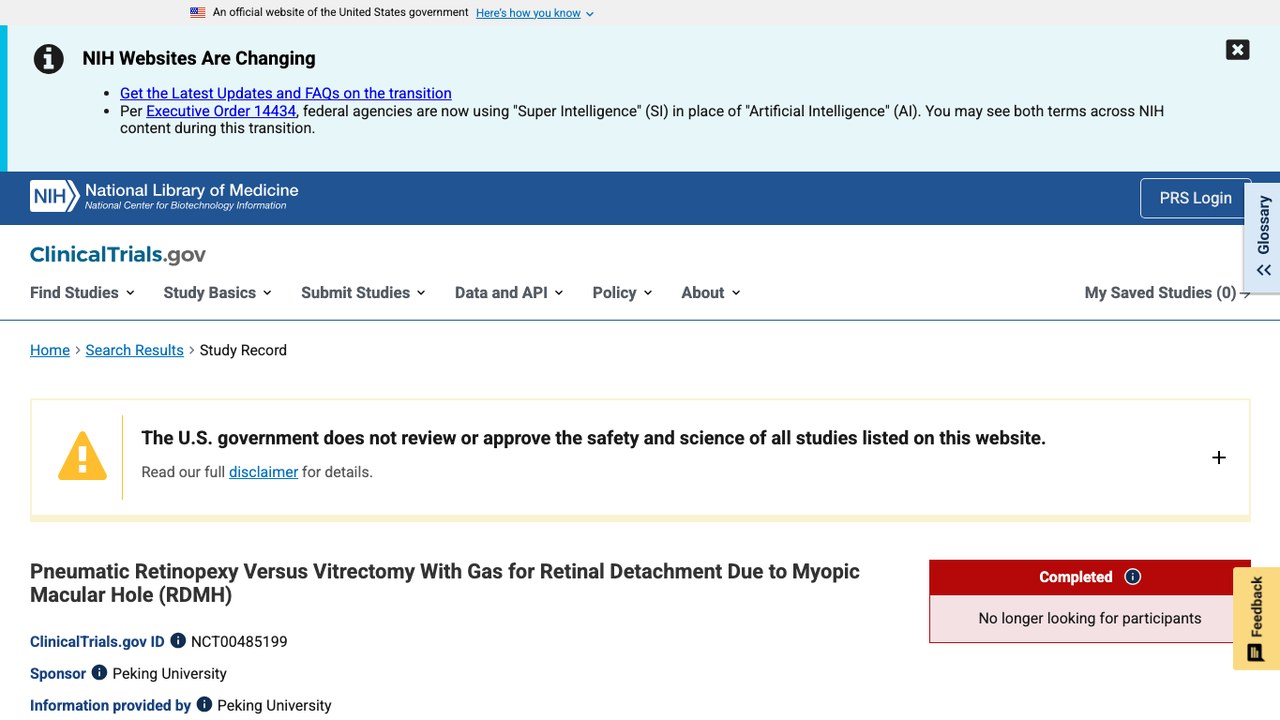Image resolution: width=1280 pixels, height=720 pixels.
Task: Click info icon beside Information provided by
Action: pyautogui.click(x=204, y=705)
